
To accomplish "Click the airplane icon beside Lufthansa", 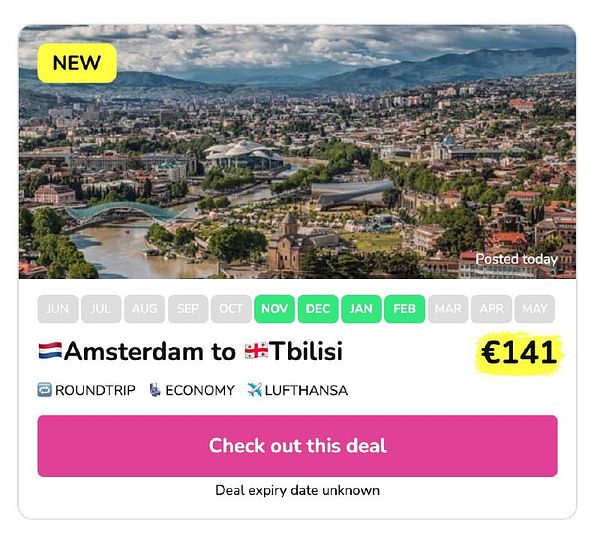I will coord(254,390).
